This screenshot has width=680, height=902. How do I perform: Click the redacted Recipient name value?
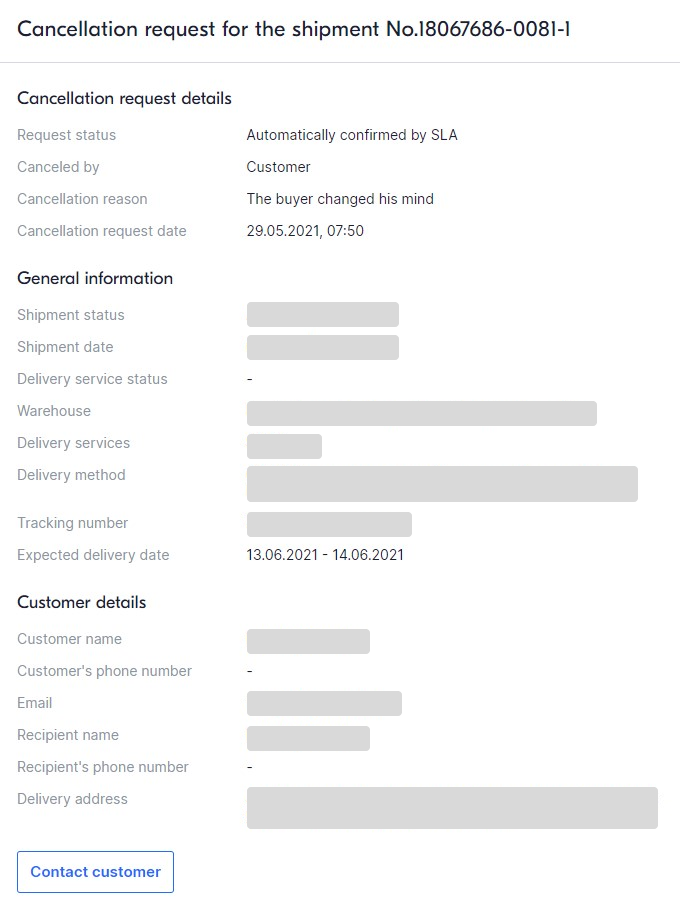point(308,739)
